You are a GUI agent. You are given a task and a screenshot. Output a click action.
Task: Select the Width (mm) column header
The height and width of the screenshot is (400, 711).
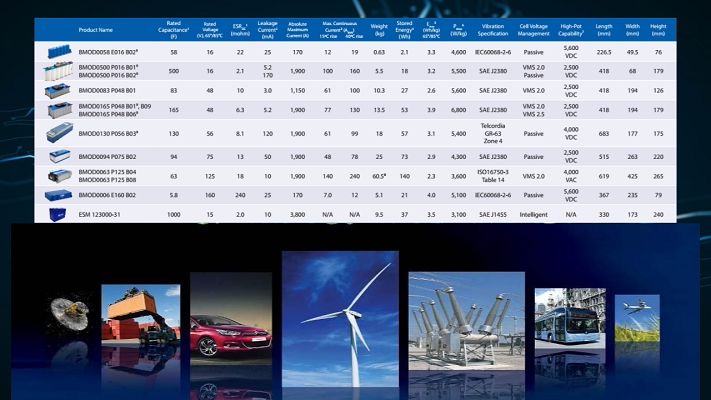[633, 30]
